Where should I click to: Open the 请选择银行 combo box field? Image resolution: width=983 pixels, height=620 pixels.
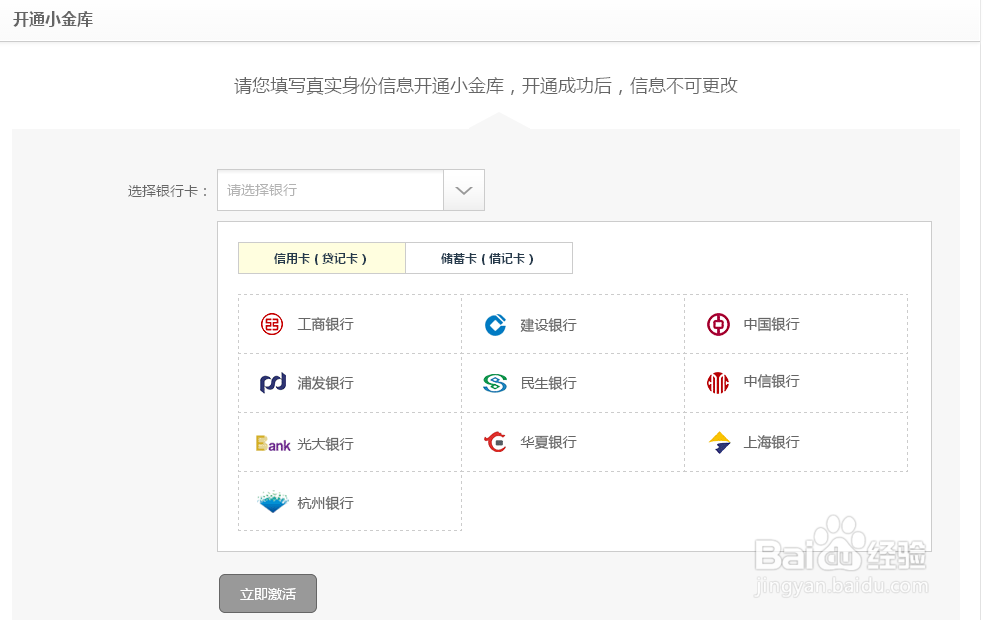330,190
